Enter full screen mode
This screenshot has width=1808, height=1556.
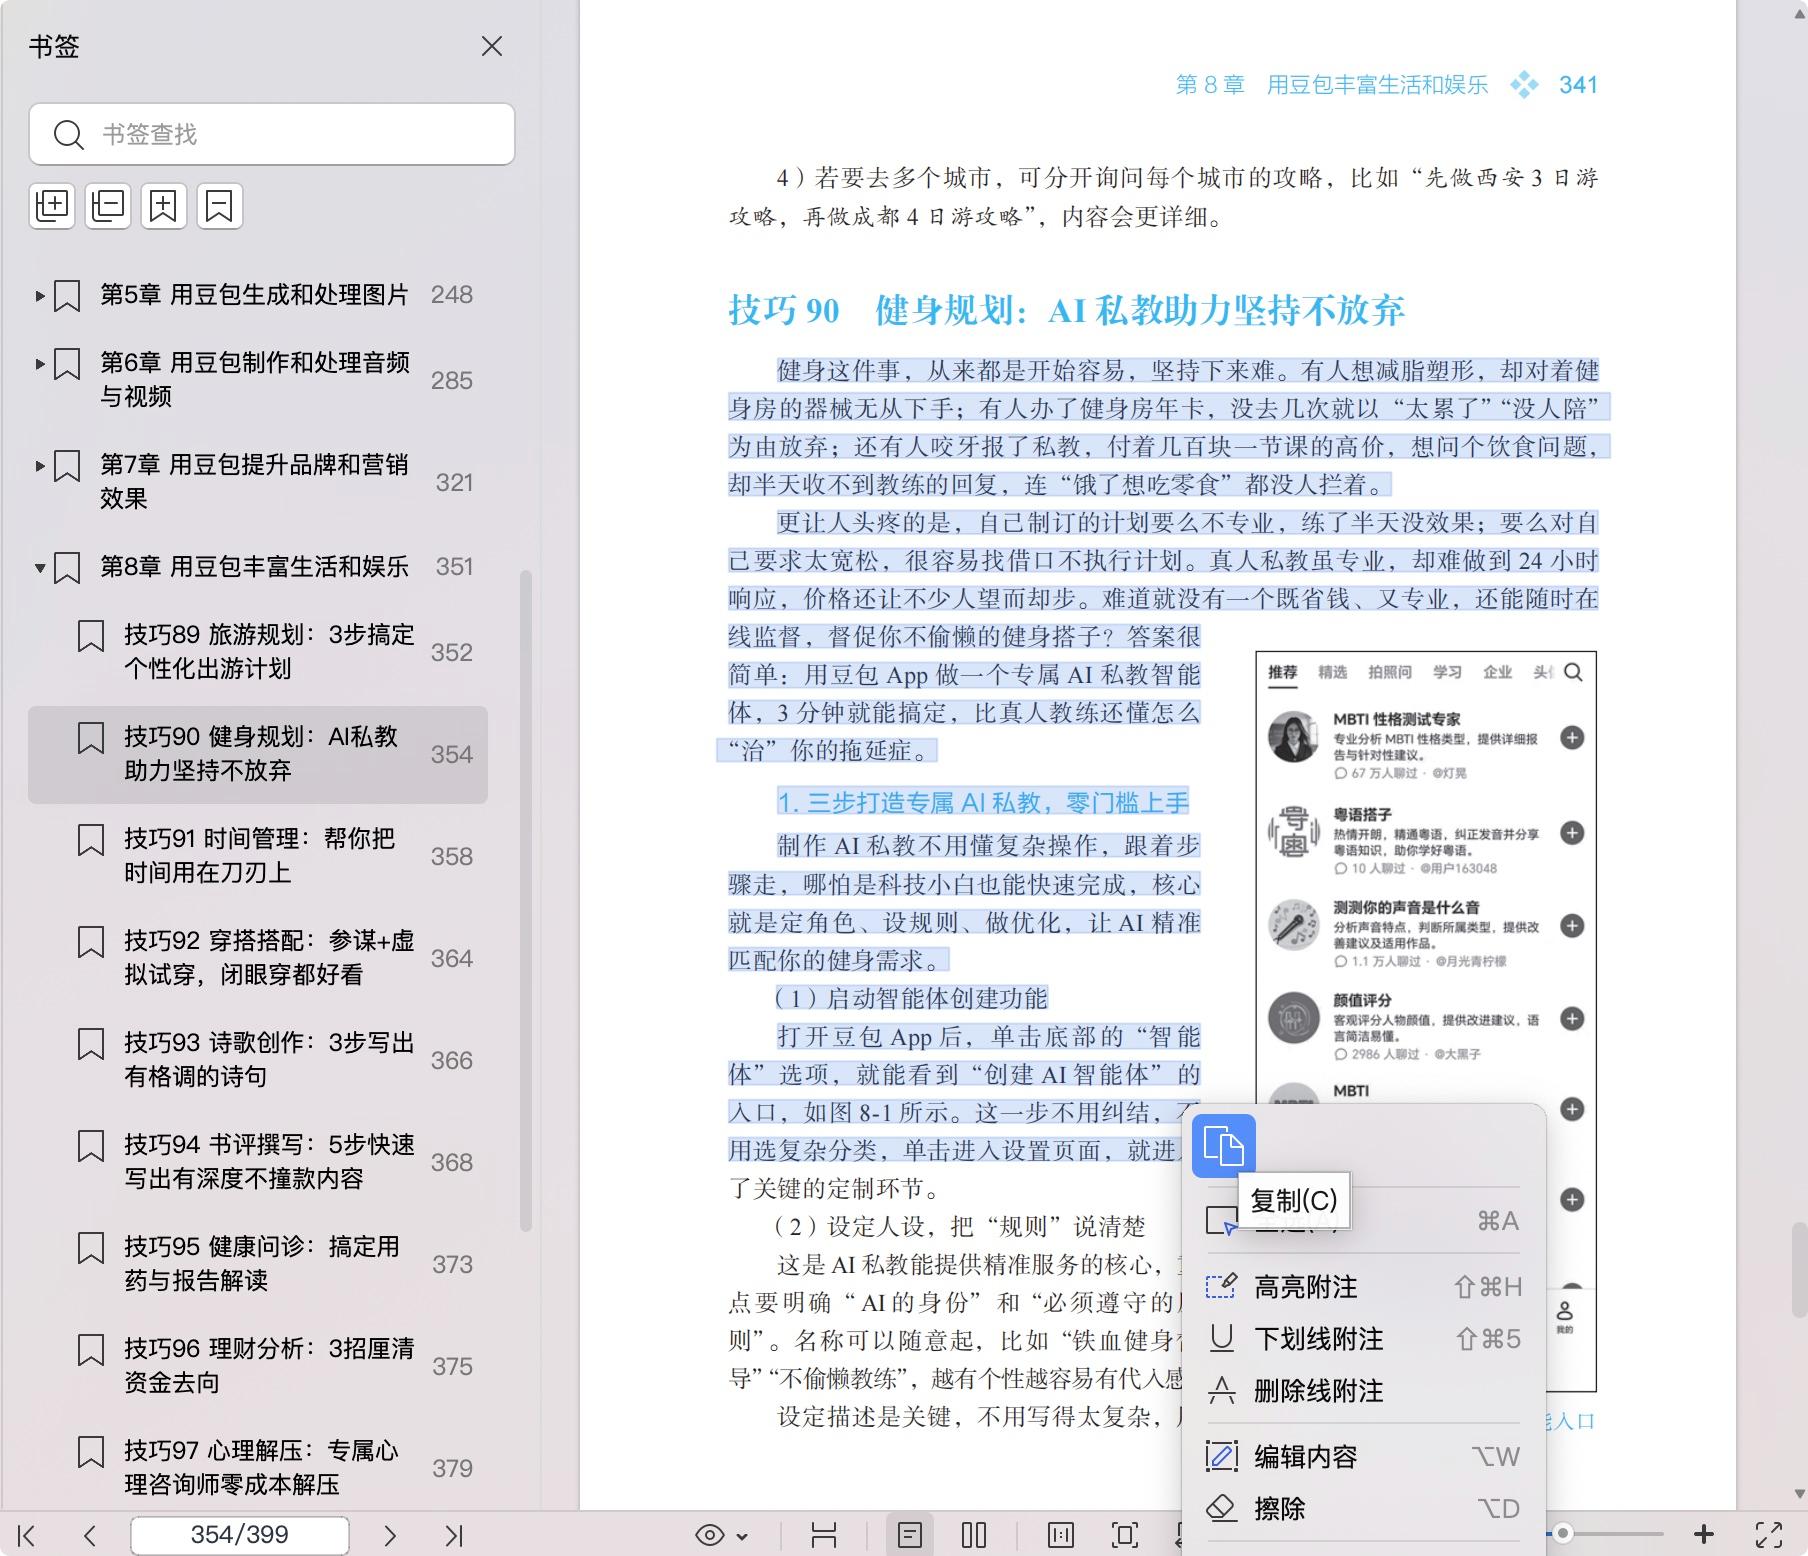tap(1769, 1534)
